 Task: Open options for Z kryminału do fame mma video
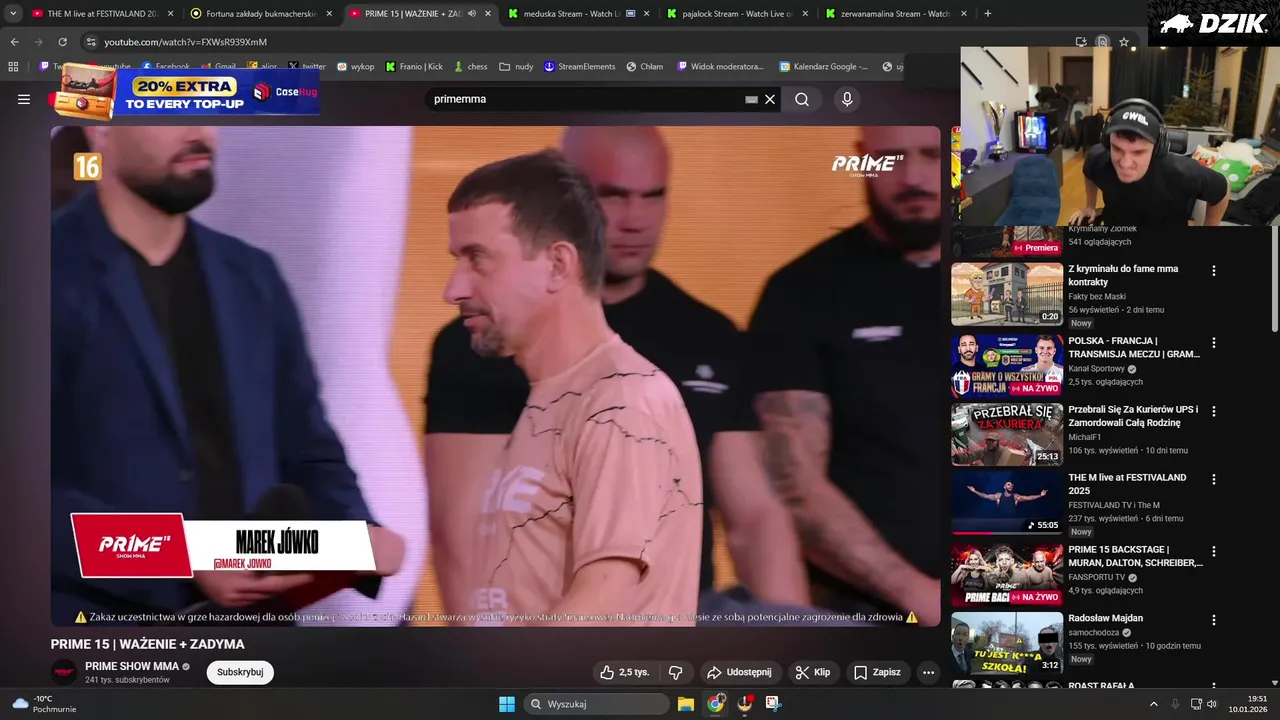[x=1214, y=271]
